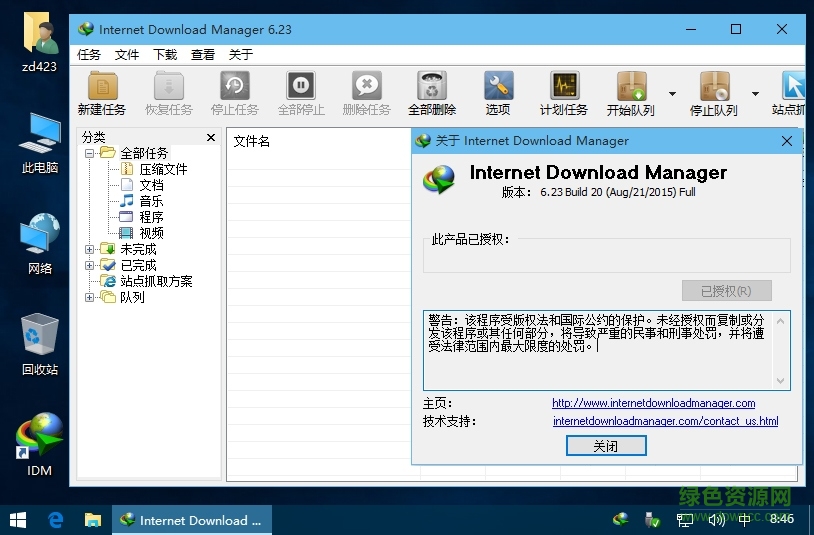Open the 查看 menu
The width and height of the screenshot is (814, 535).
click(203, 55)
